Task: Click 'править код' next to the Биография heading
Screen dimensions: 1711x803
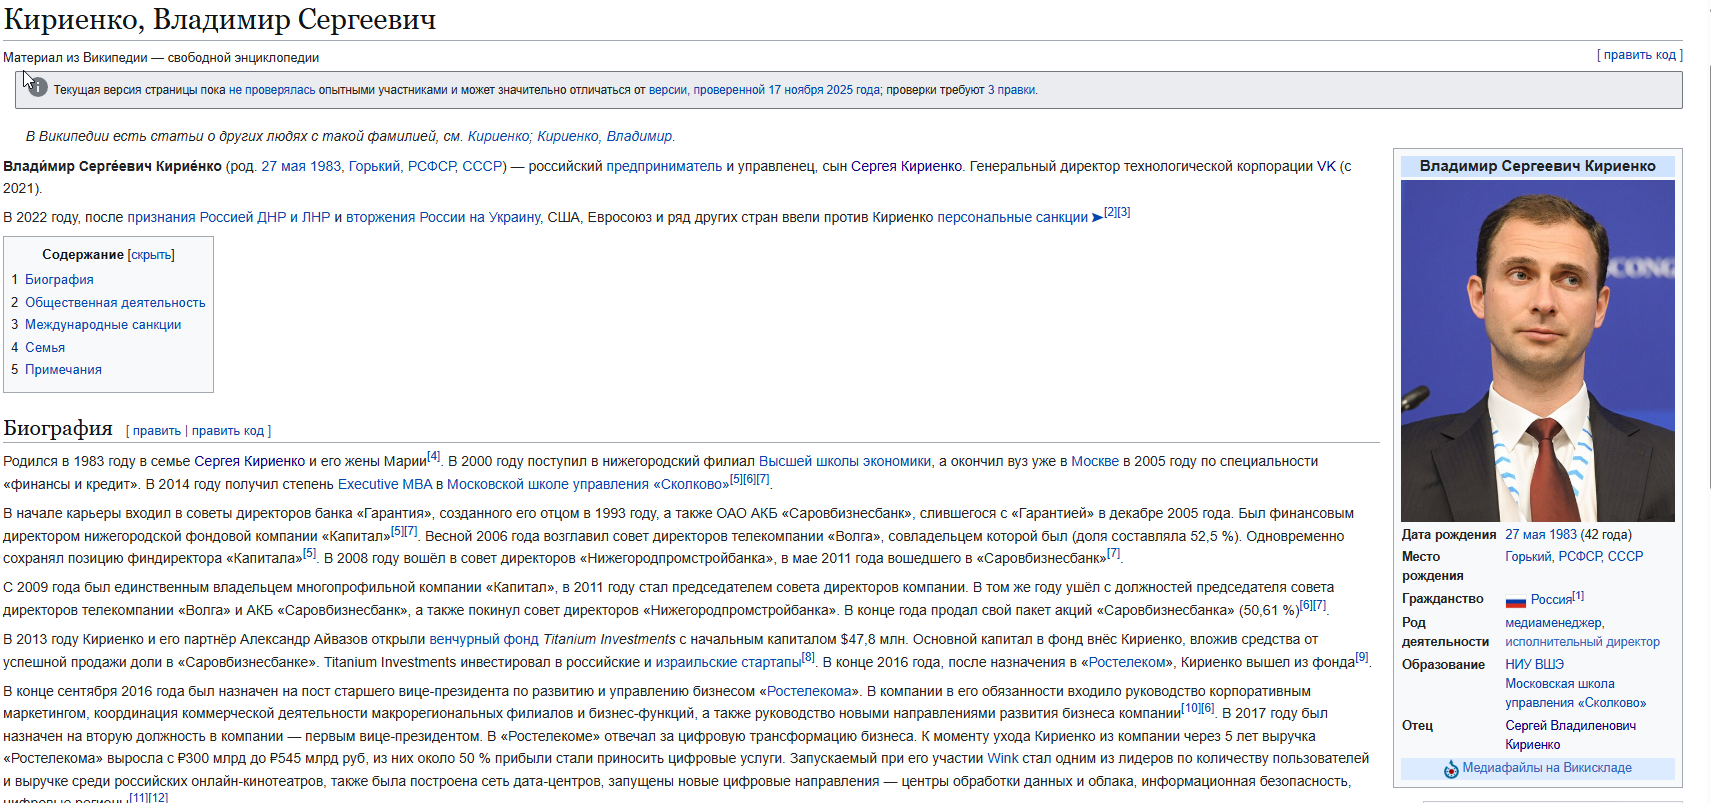Action: [x=228, y=431]
